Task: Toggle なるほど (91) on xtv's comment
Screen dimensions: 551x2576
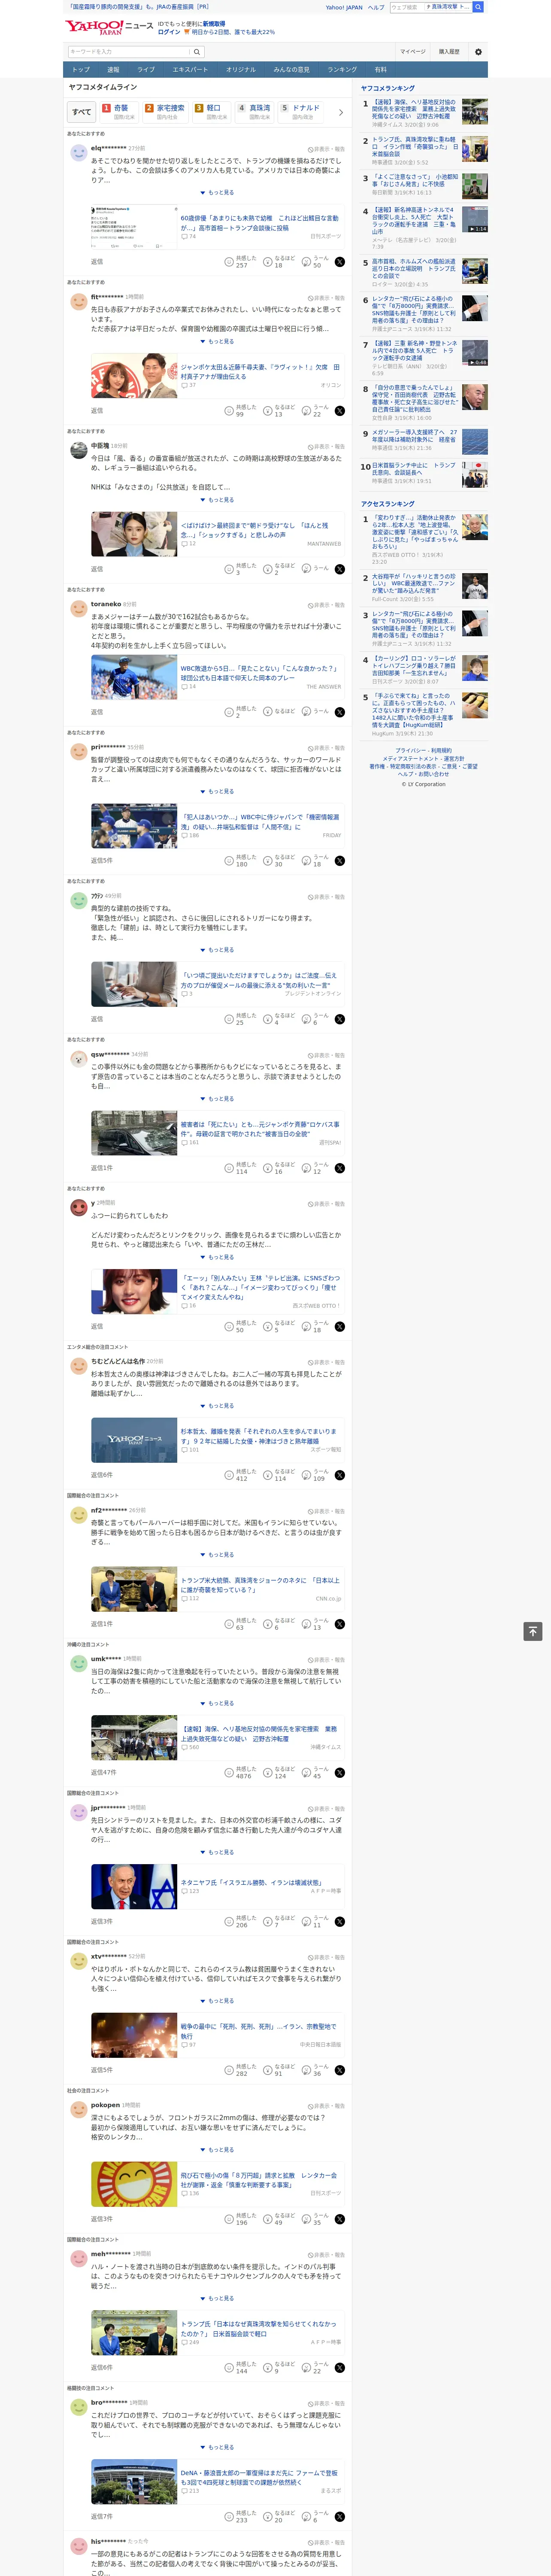Action: point(279,2070)
